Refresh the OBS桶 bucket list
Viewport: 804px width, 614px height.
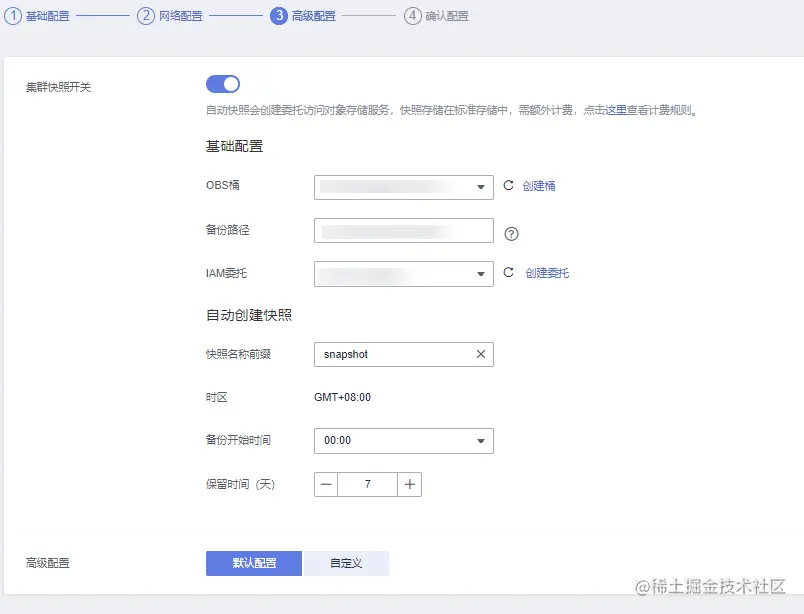point(510,186)
